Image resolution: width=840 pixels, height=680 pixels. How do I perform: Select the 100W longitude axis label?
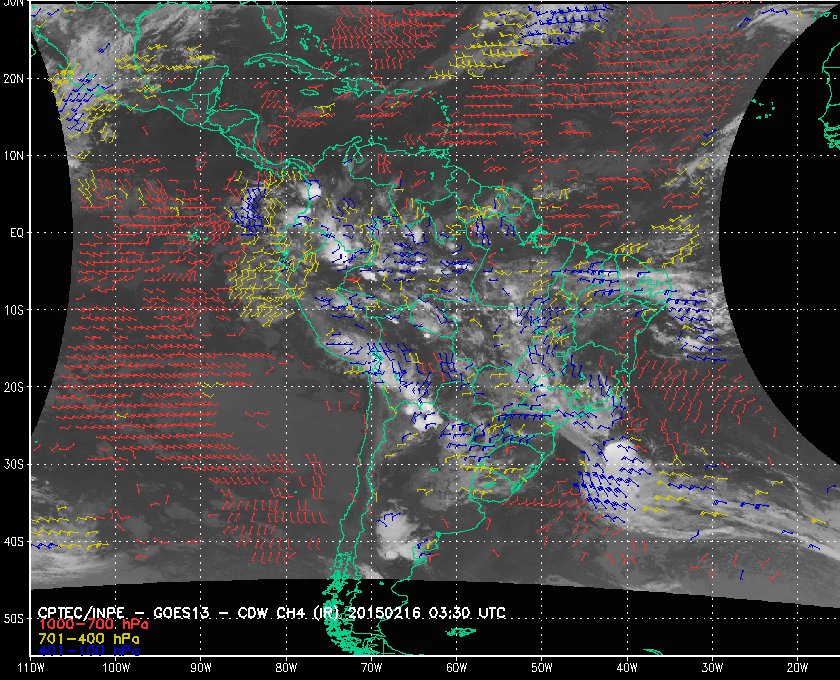[116, 668]
